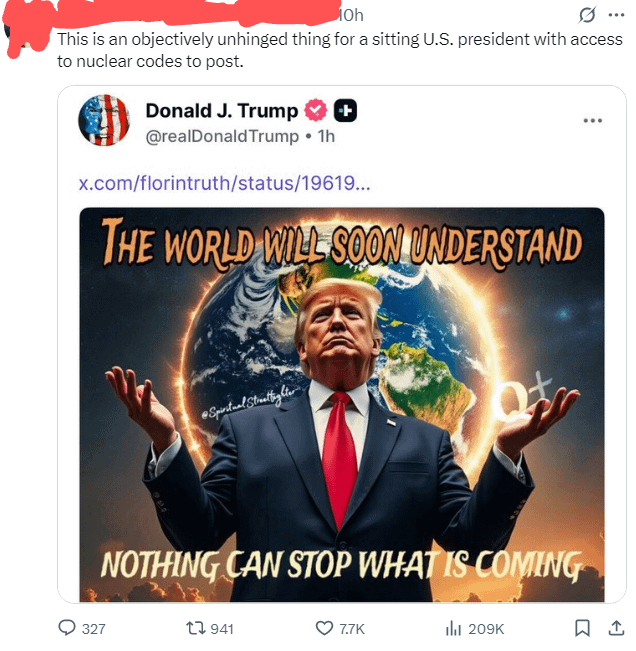Click the 1h timestamp on quoted post
The width and height of the screenshot is (636, 651).
[326, 136]
